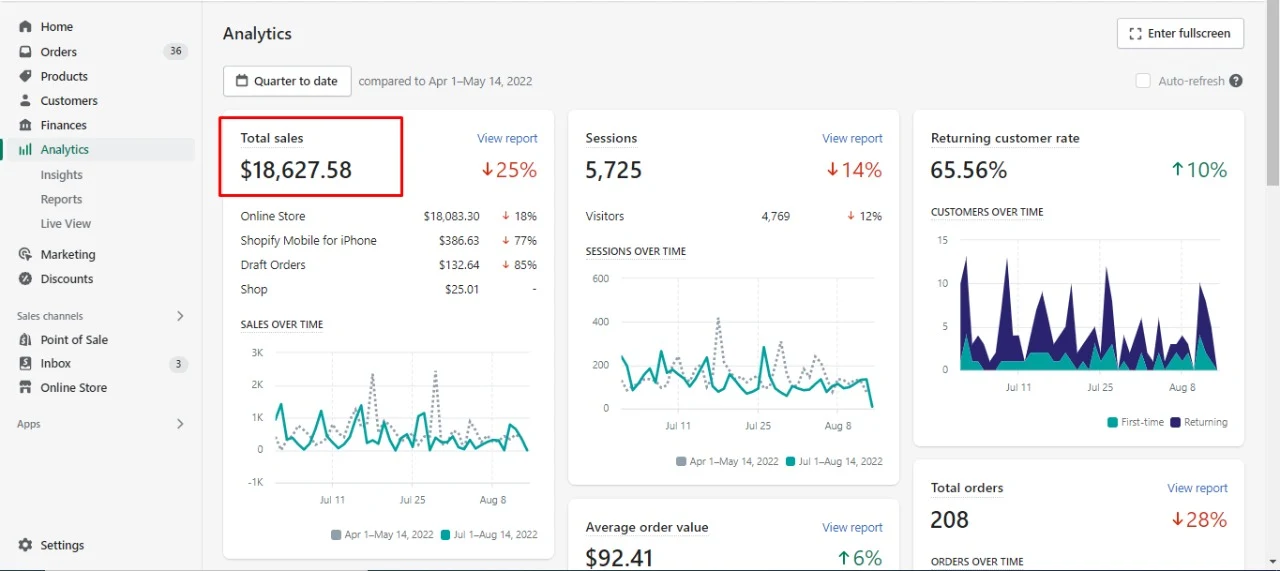
Task: Open Customers page
Action: point(69,100)
